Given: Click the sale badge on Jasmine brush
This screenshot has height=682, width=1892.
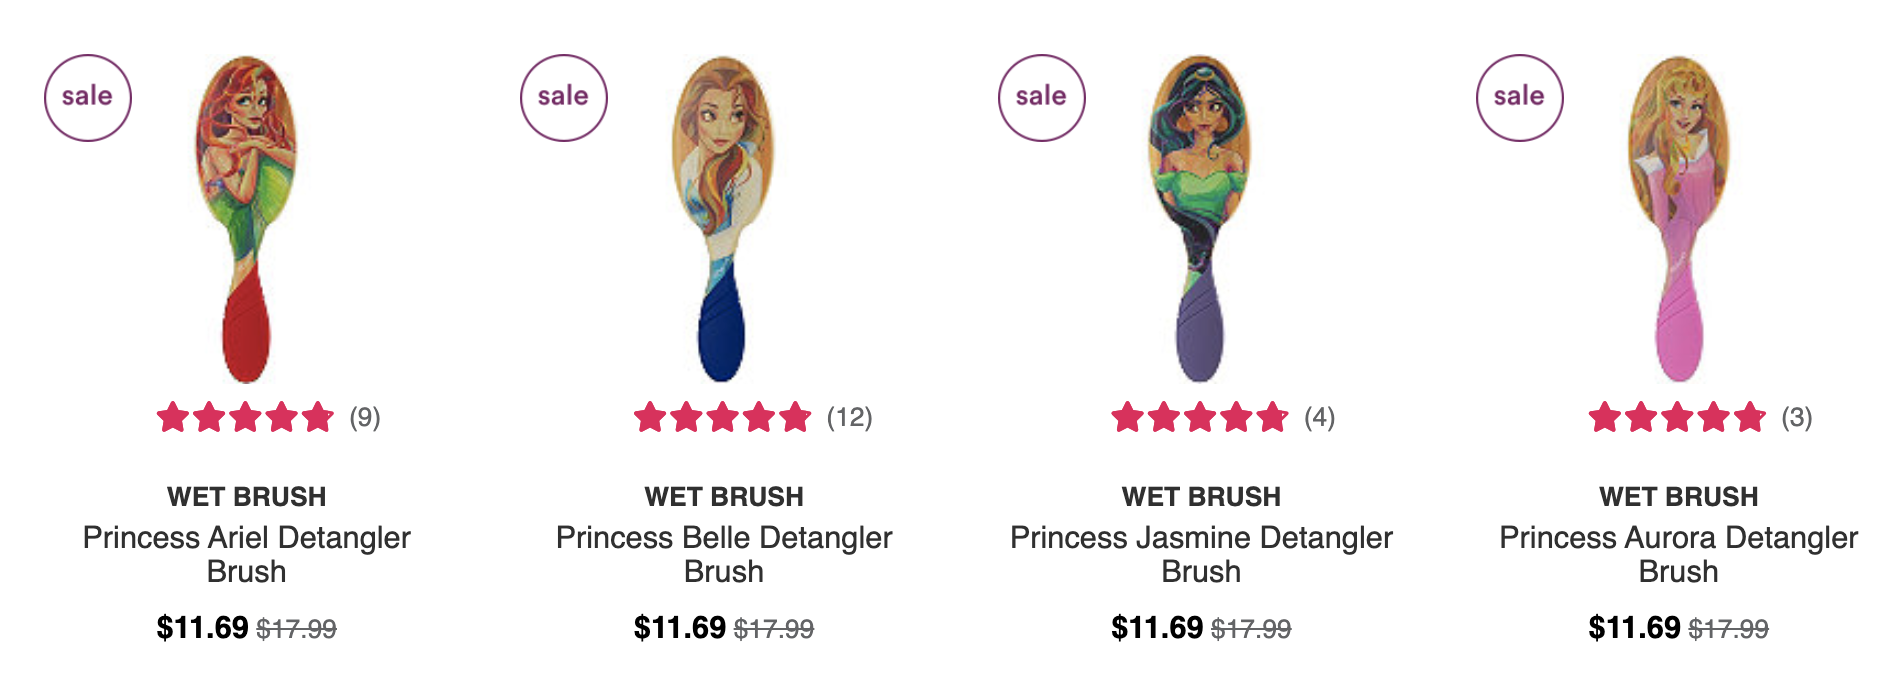Looking at the screenshot, I should point(1042,98).
